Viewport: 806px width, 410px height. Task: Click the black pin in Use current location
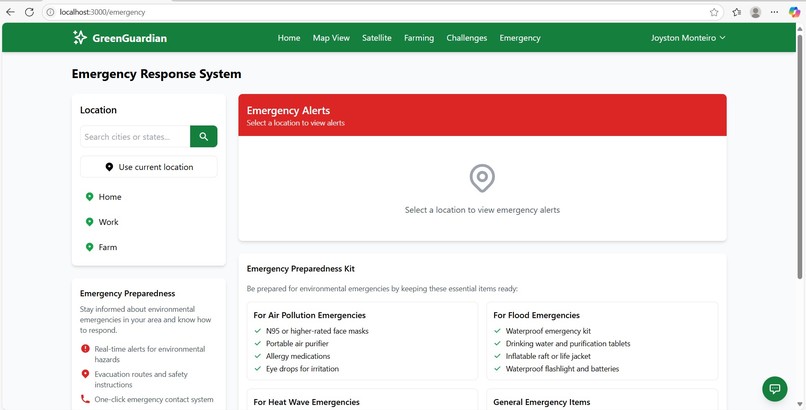tap(109, 167)
